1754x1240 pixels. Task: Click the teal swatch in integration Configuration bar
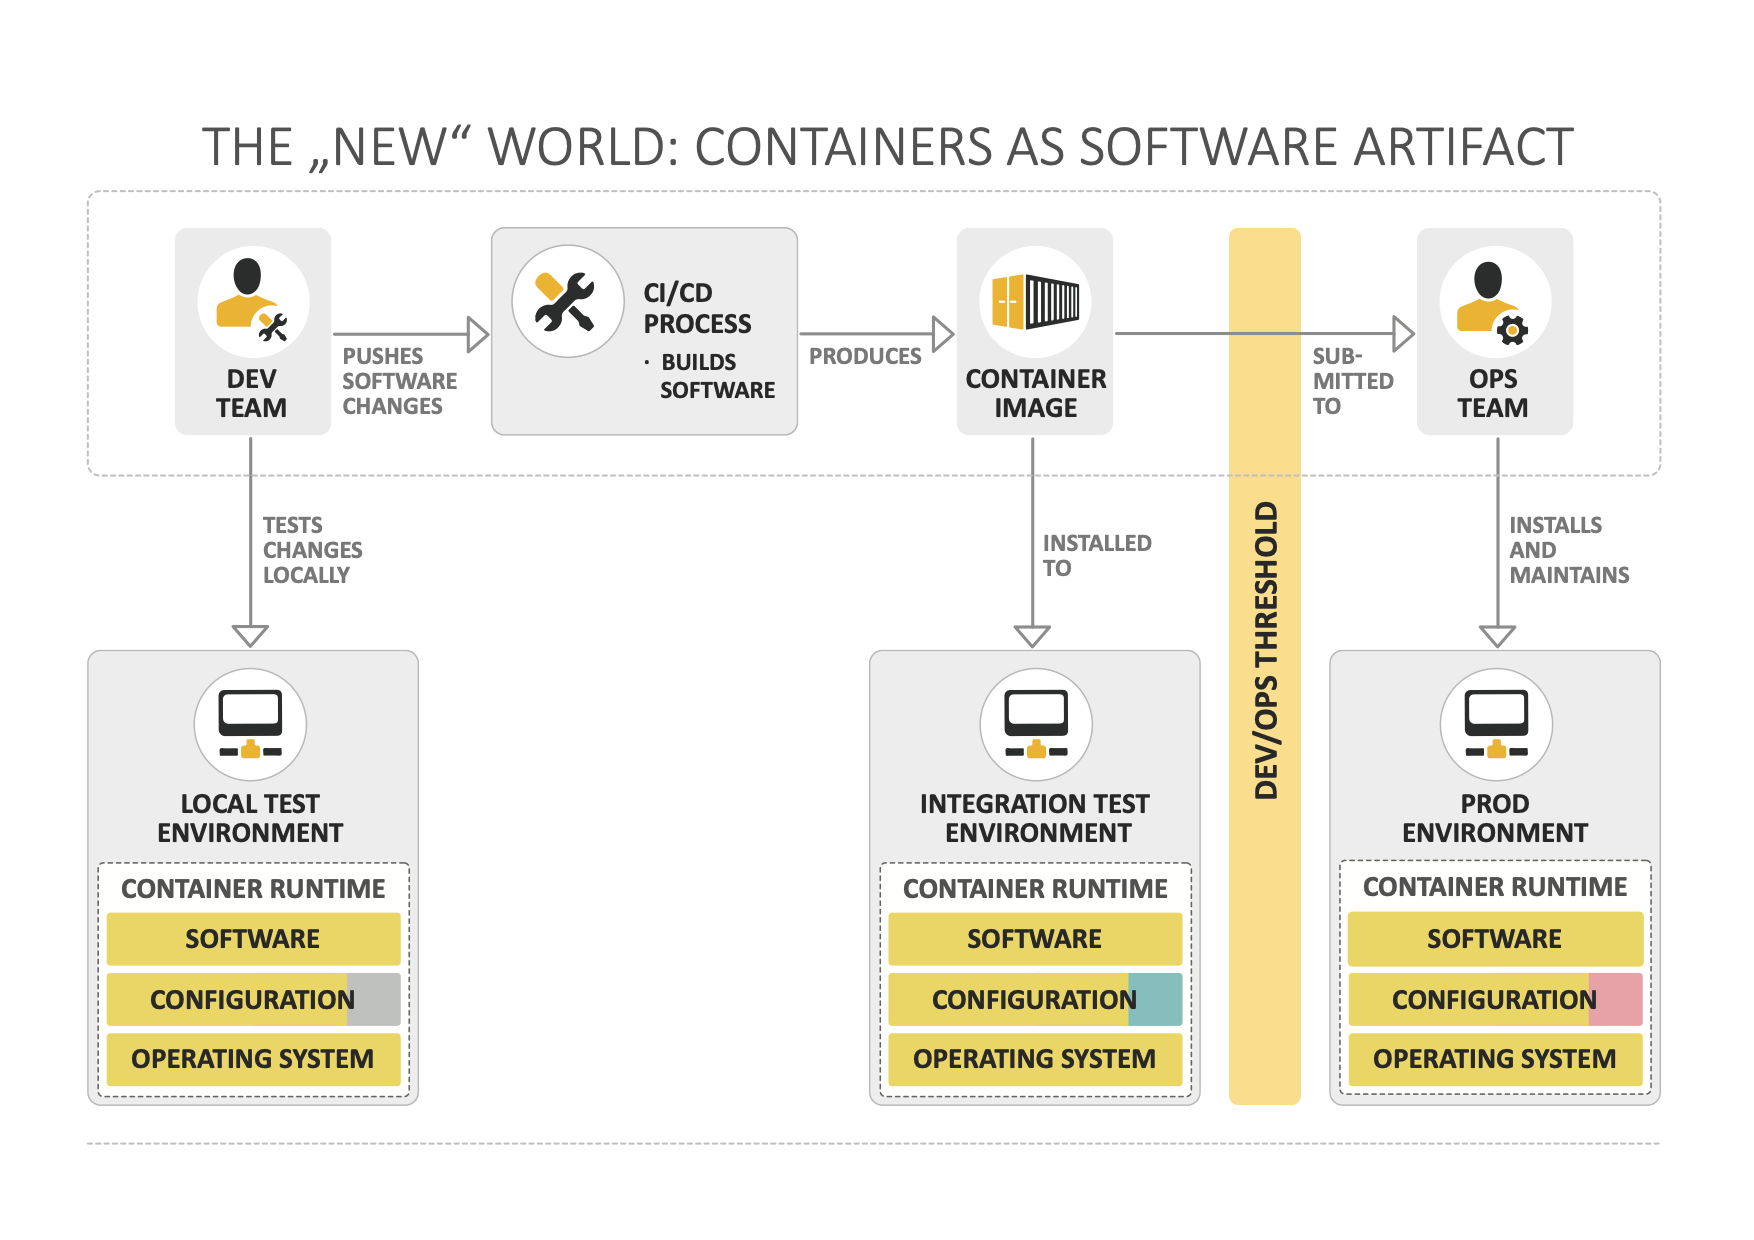coord(1155,999)
